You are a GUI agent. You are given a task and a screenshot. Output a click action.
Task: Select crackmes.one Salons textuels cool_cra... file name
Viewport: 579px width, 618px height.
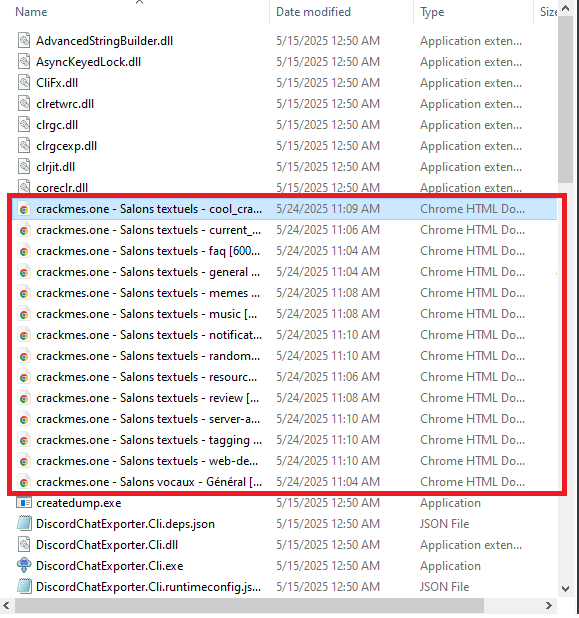point(149,209)
